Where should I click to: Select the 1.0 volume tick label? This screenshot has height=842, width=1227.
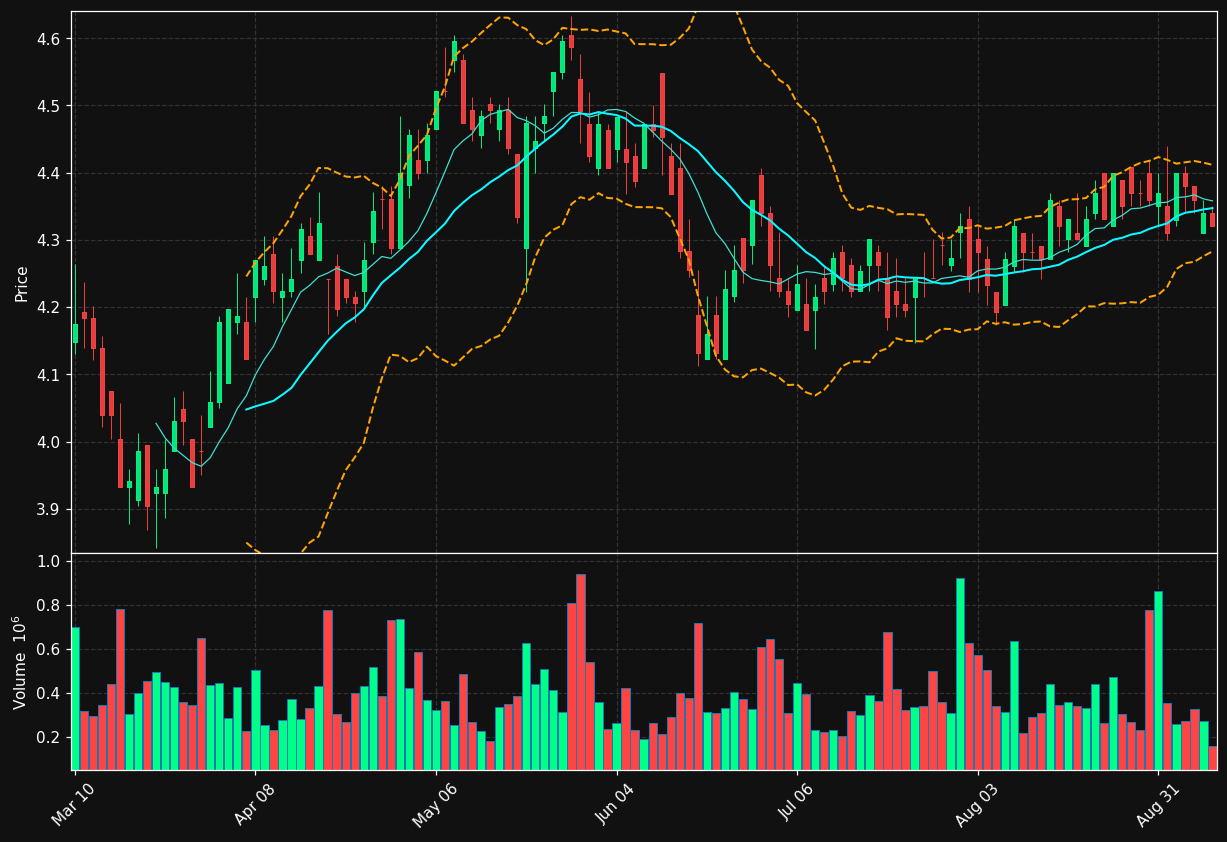(49, 562)
